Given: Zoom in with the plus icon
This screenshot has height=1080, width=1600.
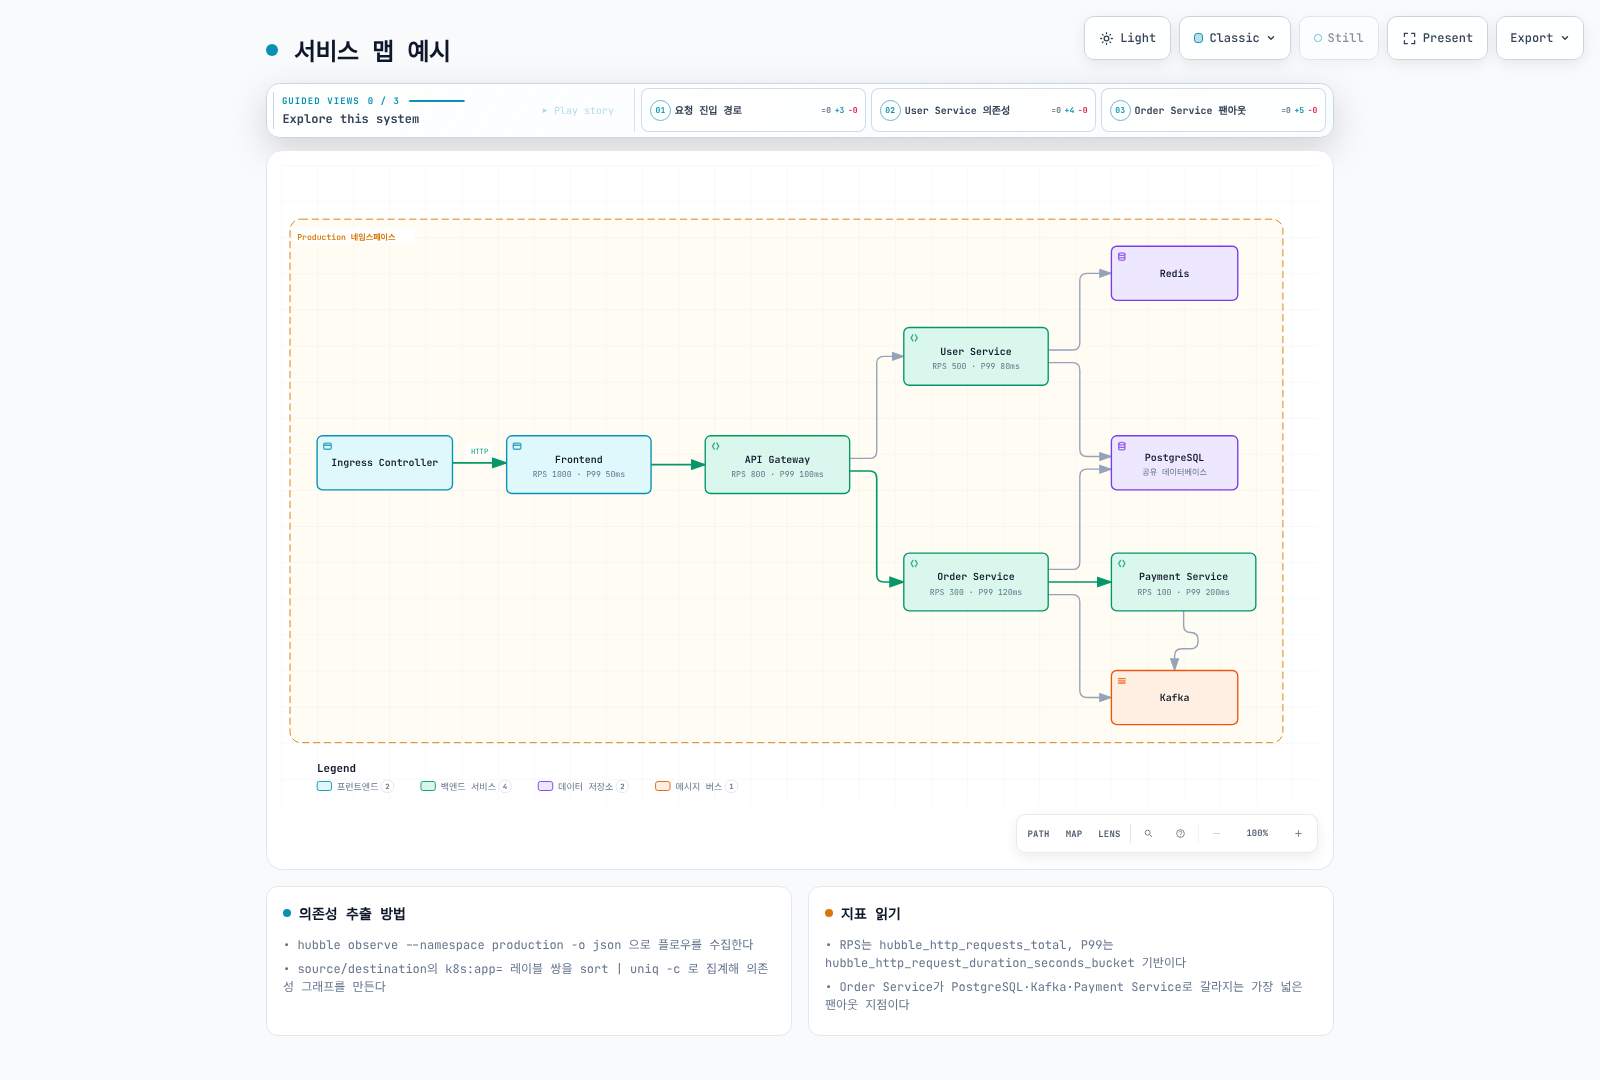Looking at the screenshot, I should click(x=1298, y=833).
